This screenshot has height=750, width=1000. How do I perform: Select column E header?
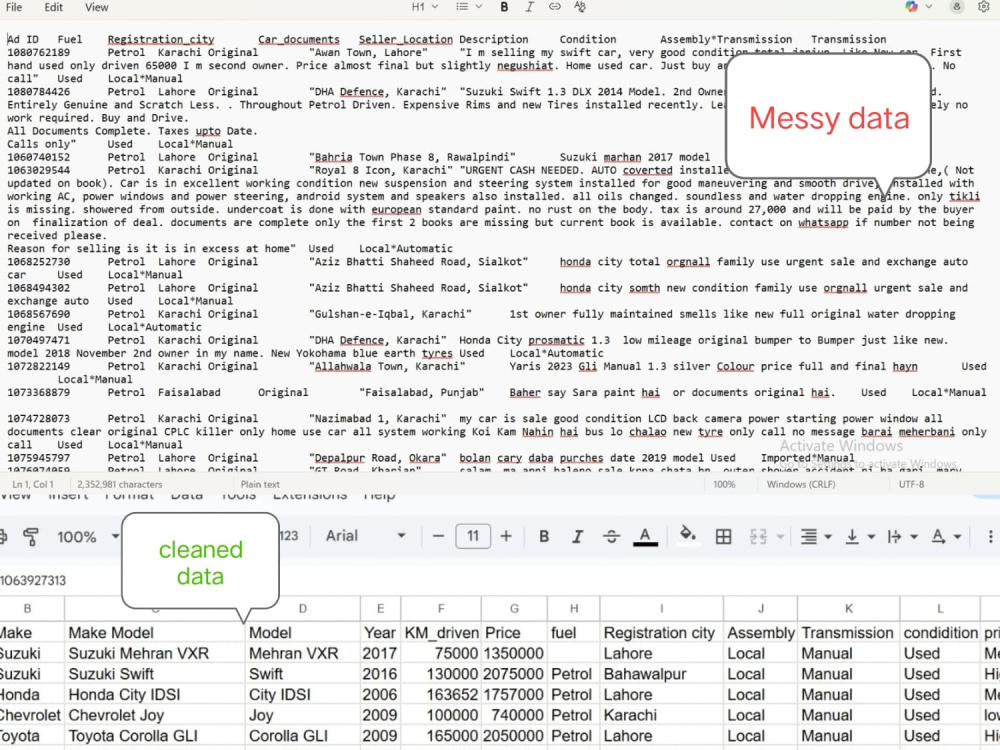(x=380, y=608)
